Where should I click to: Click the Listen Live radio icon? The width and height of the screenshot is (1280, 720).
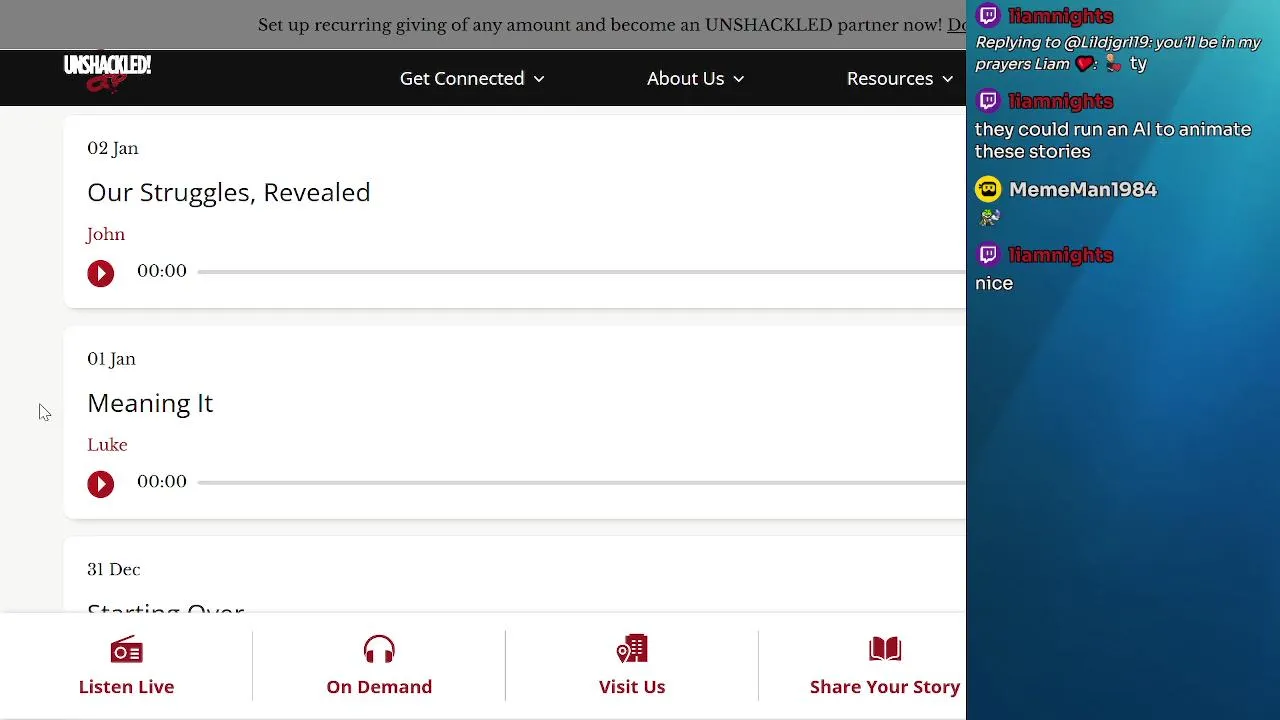[x=126, y=651]
